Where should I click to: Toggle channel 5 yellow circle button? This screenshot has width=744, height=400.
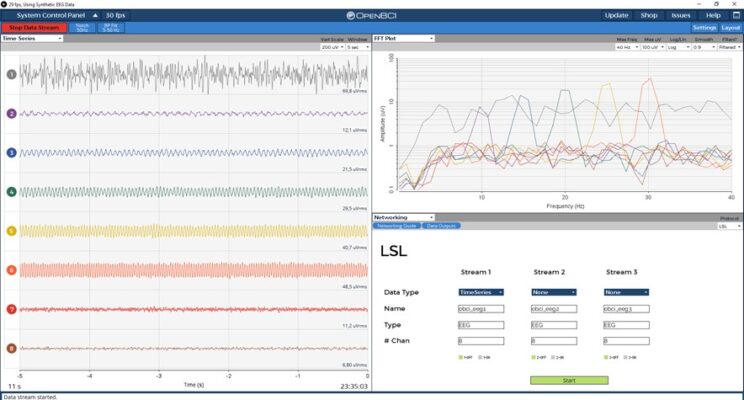11,231
